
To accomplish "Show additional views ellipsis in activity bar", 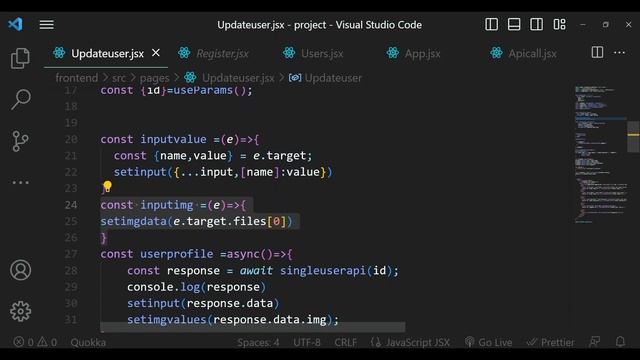I will point(20,182).
